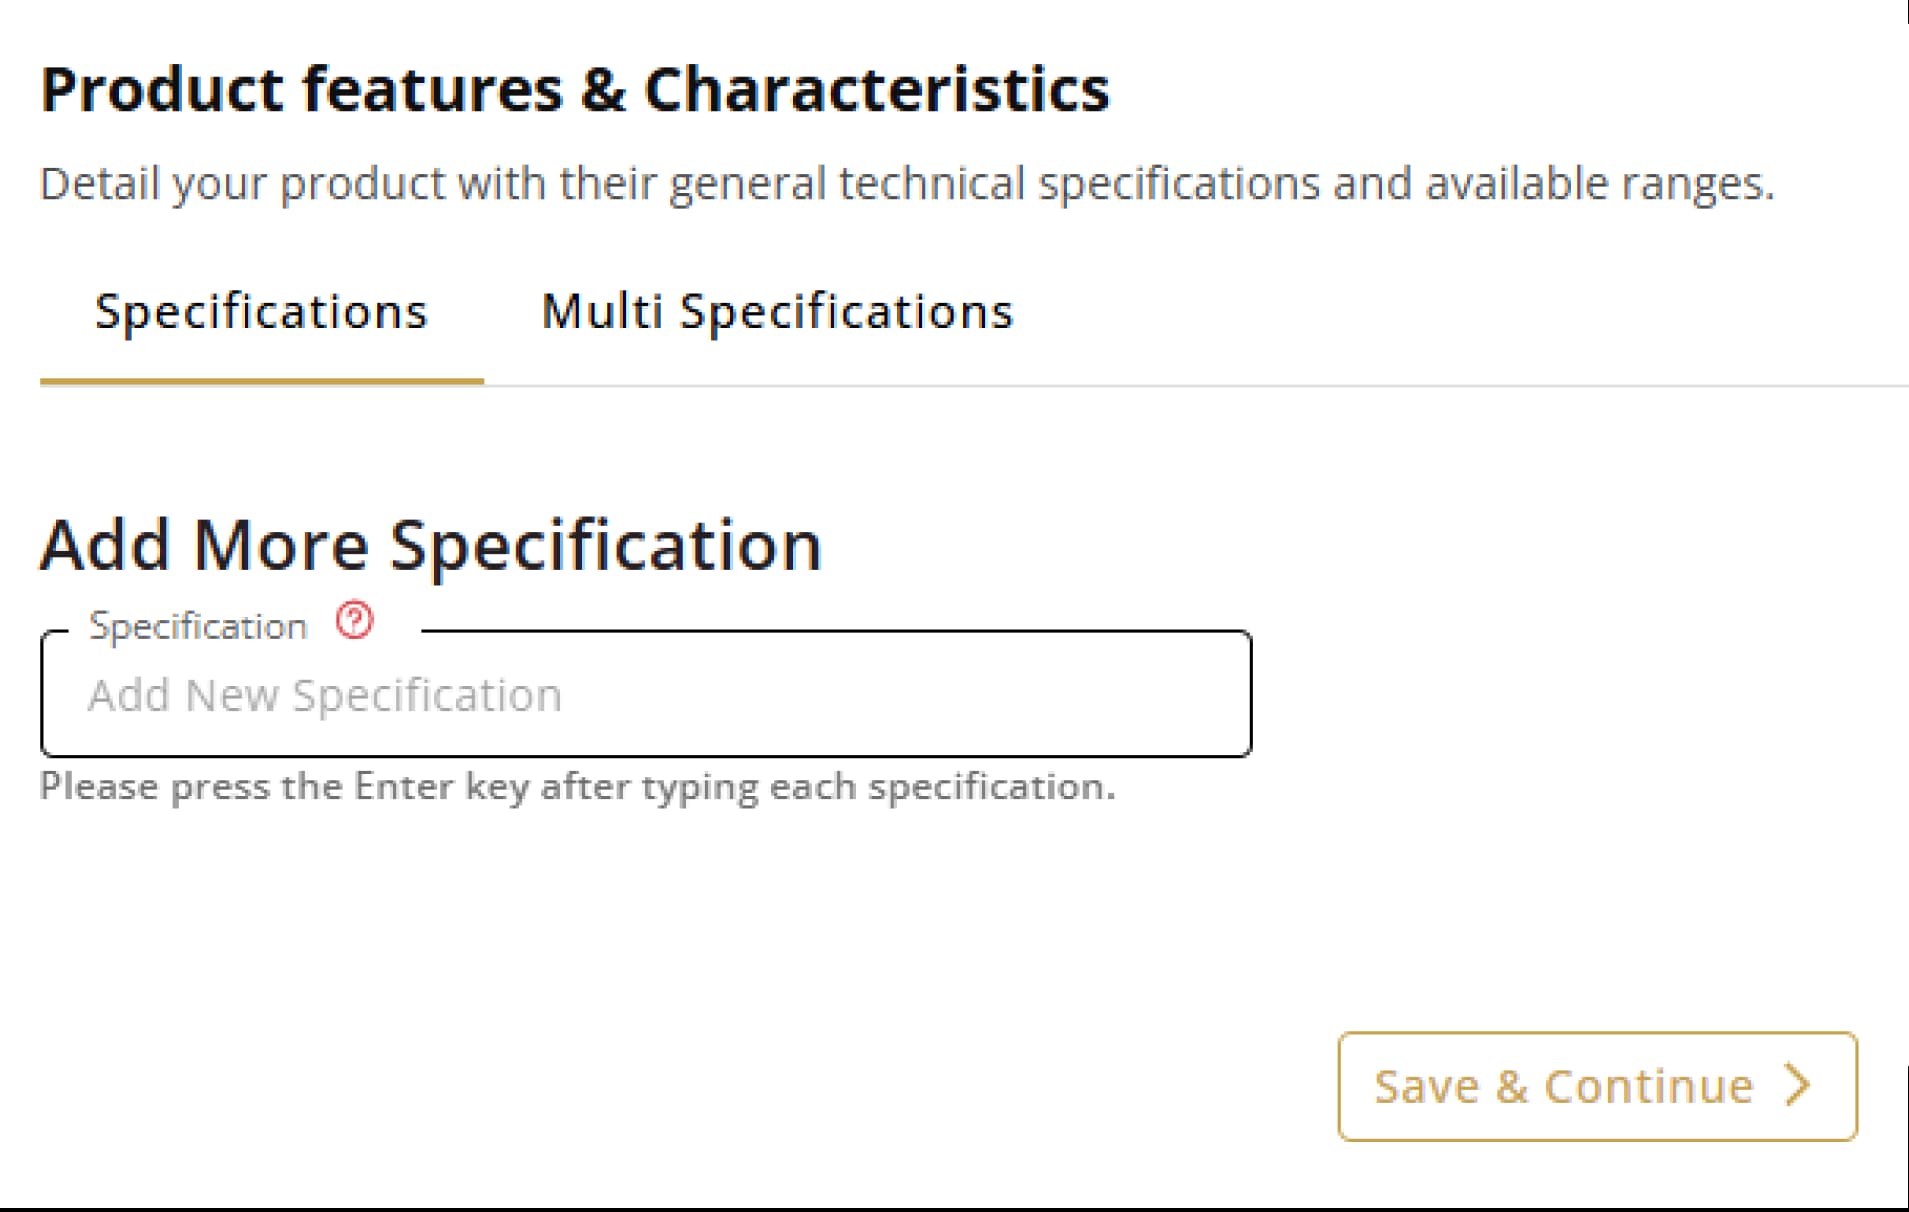The image size is (1909, 1212).
Task: Switch to the Multi Specifications tab
Action: pos(777,311)
